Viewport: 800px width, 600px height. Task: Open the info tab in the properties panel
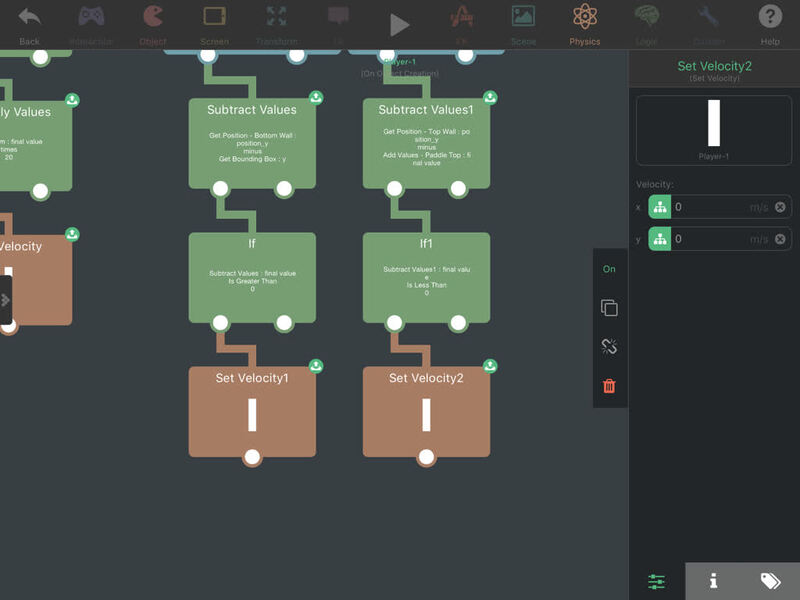[x=714, y=581]
